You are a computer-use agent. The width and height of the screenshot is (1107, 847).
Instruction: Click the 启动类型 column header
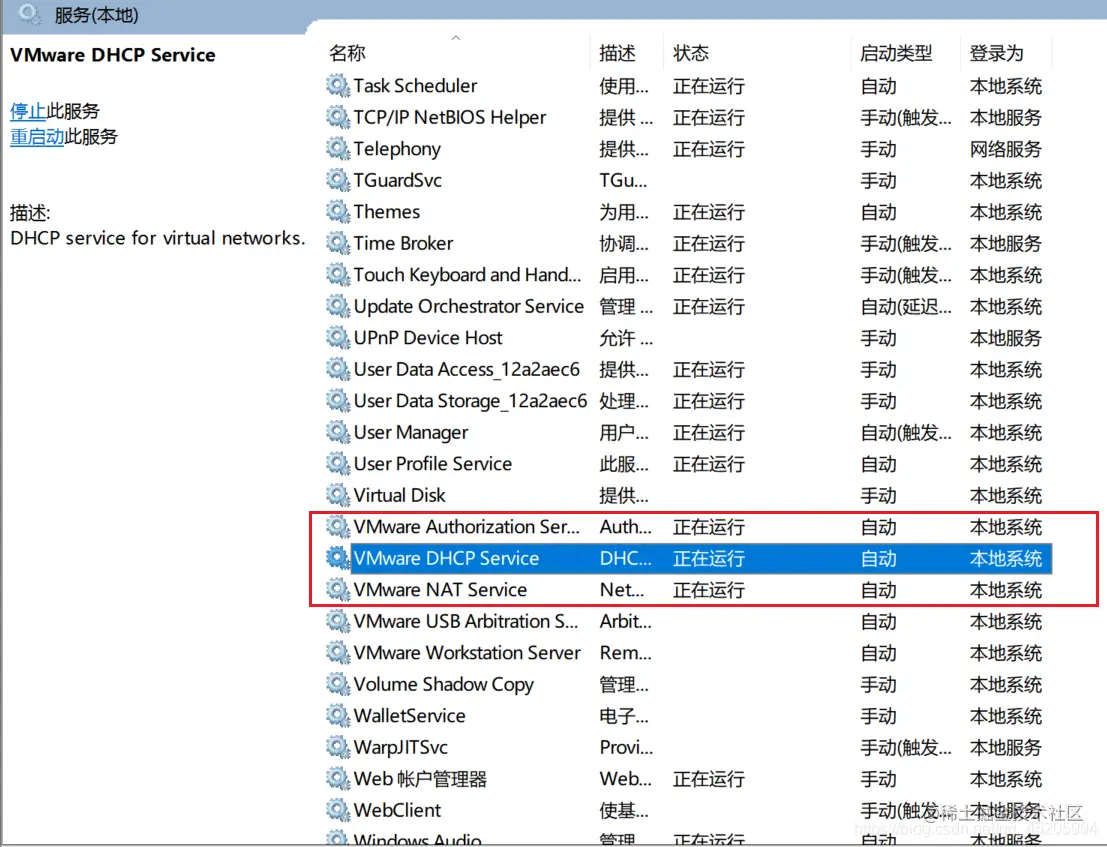tap(896, 53)
